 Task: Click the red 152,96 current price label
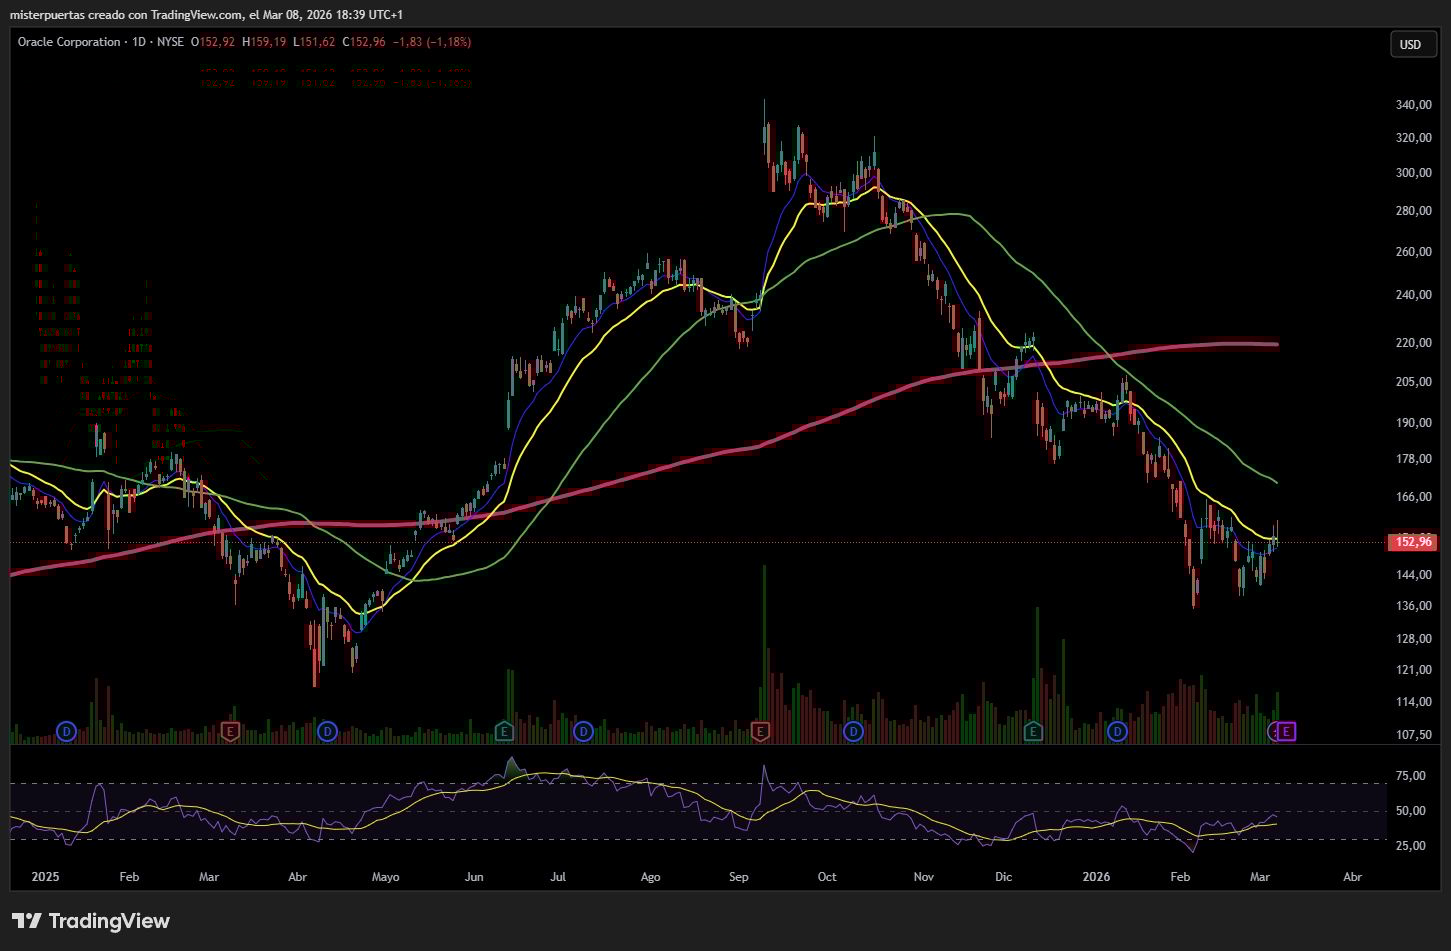(1414, 542)
